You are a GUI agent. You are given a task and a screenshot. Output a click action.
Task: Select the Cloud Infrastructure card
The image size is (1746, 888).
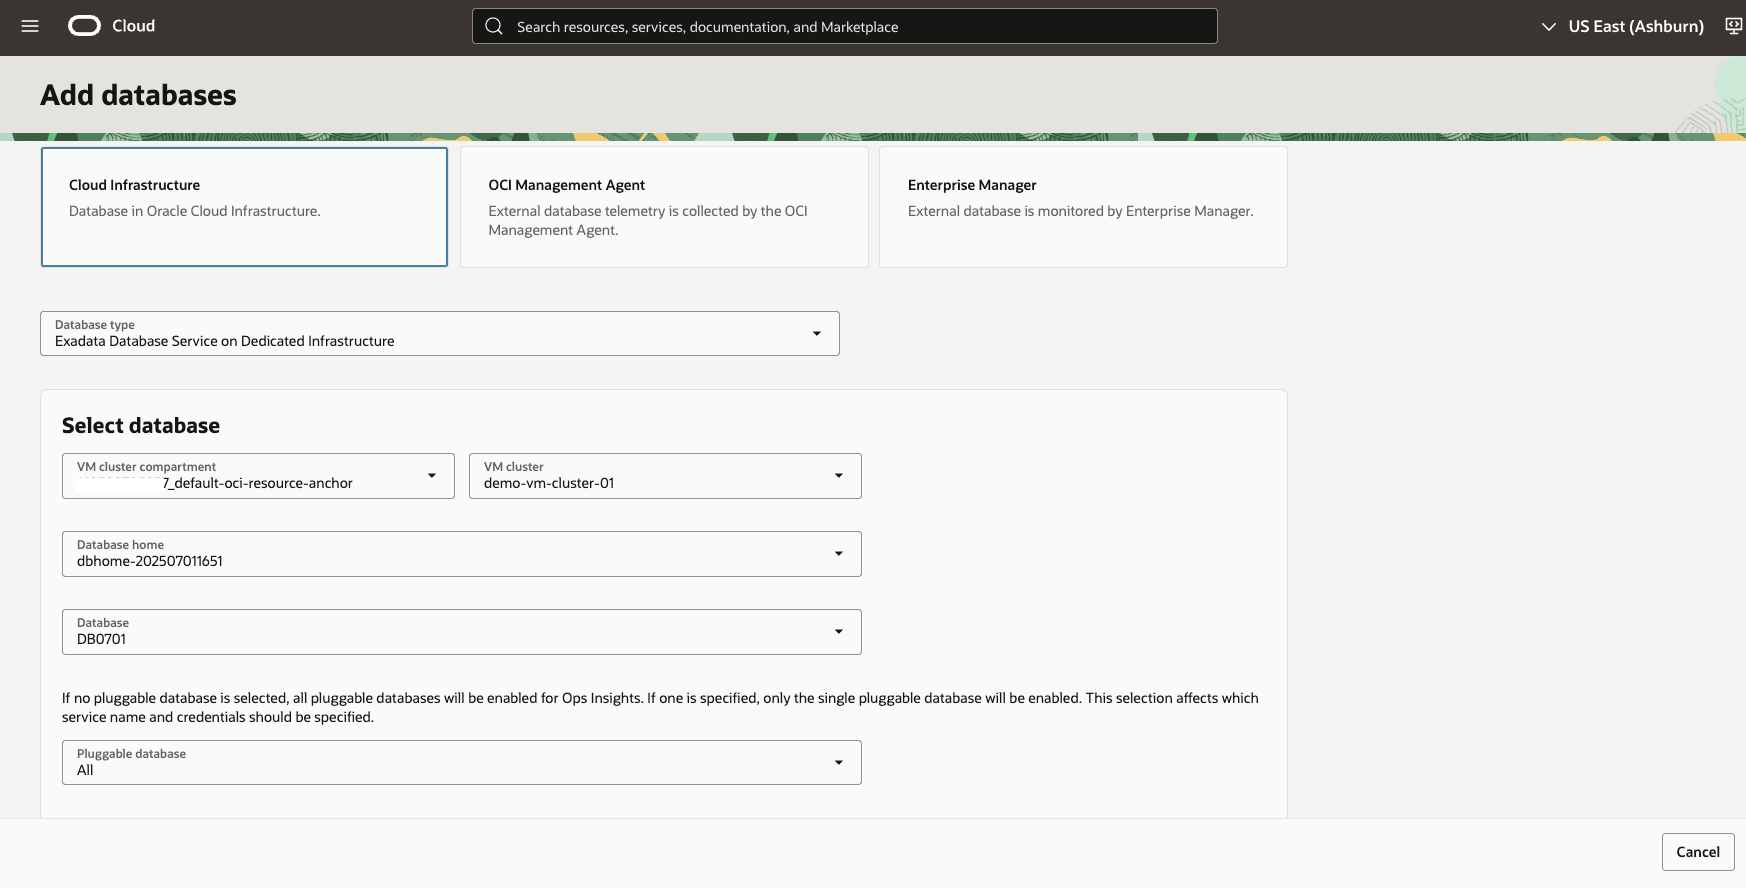[244, 207]
